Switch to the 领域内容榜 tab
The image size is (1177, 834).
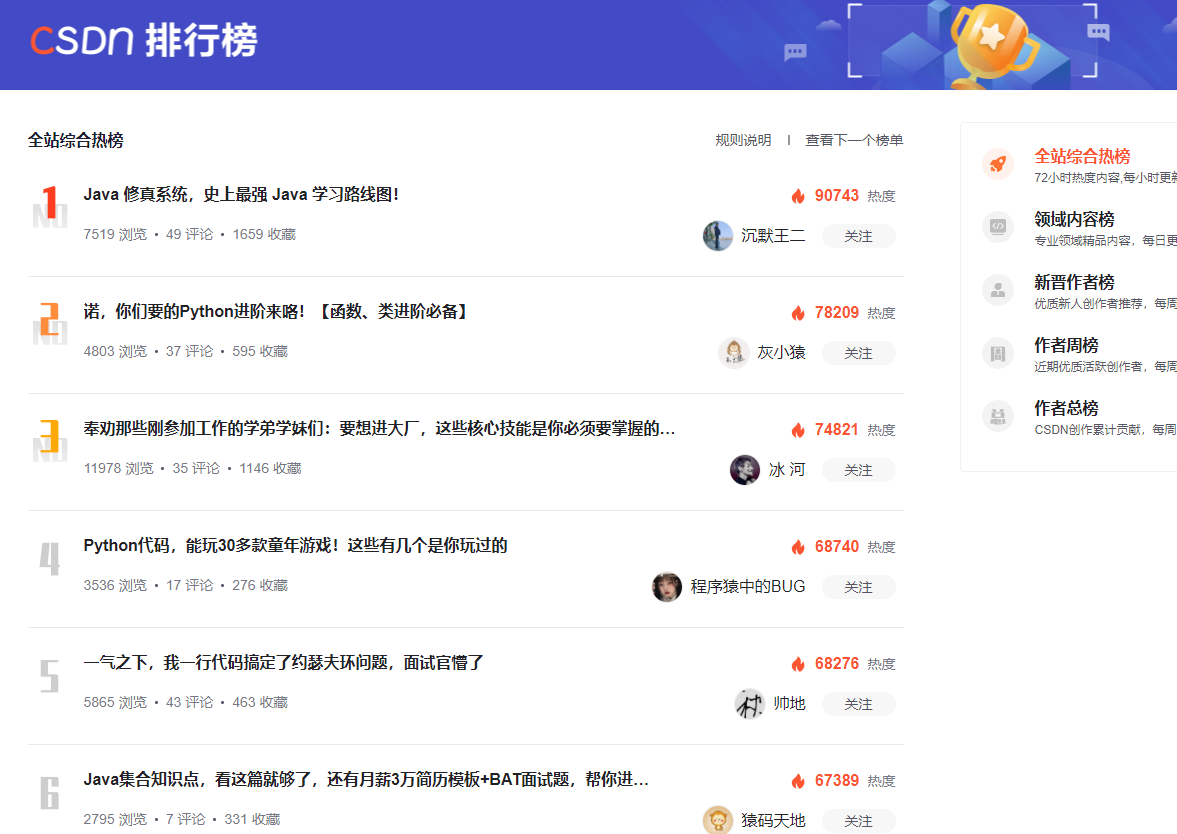click(x=1074, y=219)
